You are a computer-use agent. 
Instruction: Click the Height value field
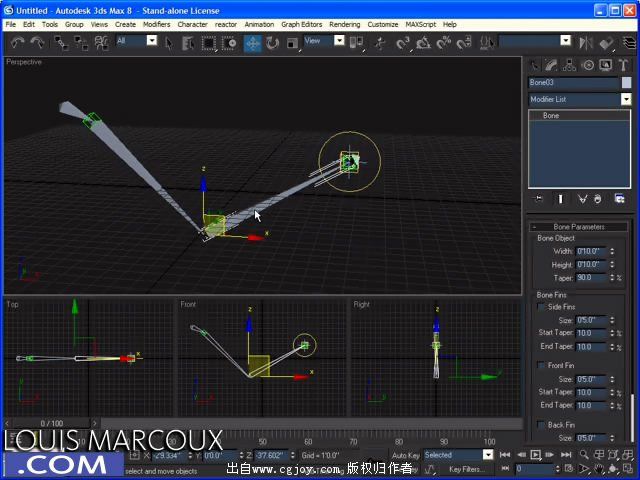pyautogui.click(x=591, y=265)
